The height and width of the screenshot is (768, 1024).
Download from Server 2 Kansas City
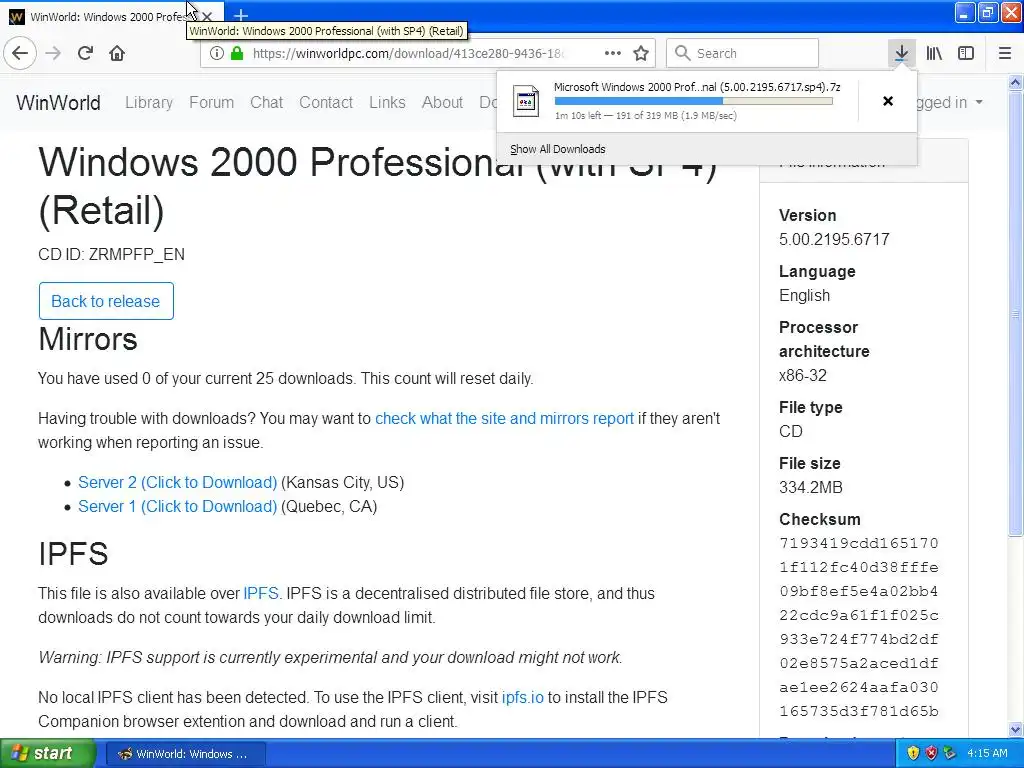pyautogui.click(x=178, y=483)
